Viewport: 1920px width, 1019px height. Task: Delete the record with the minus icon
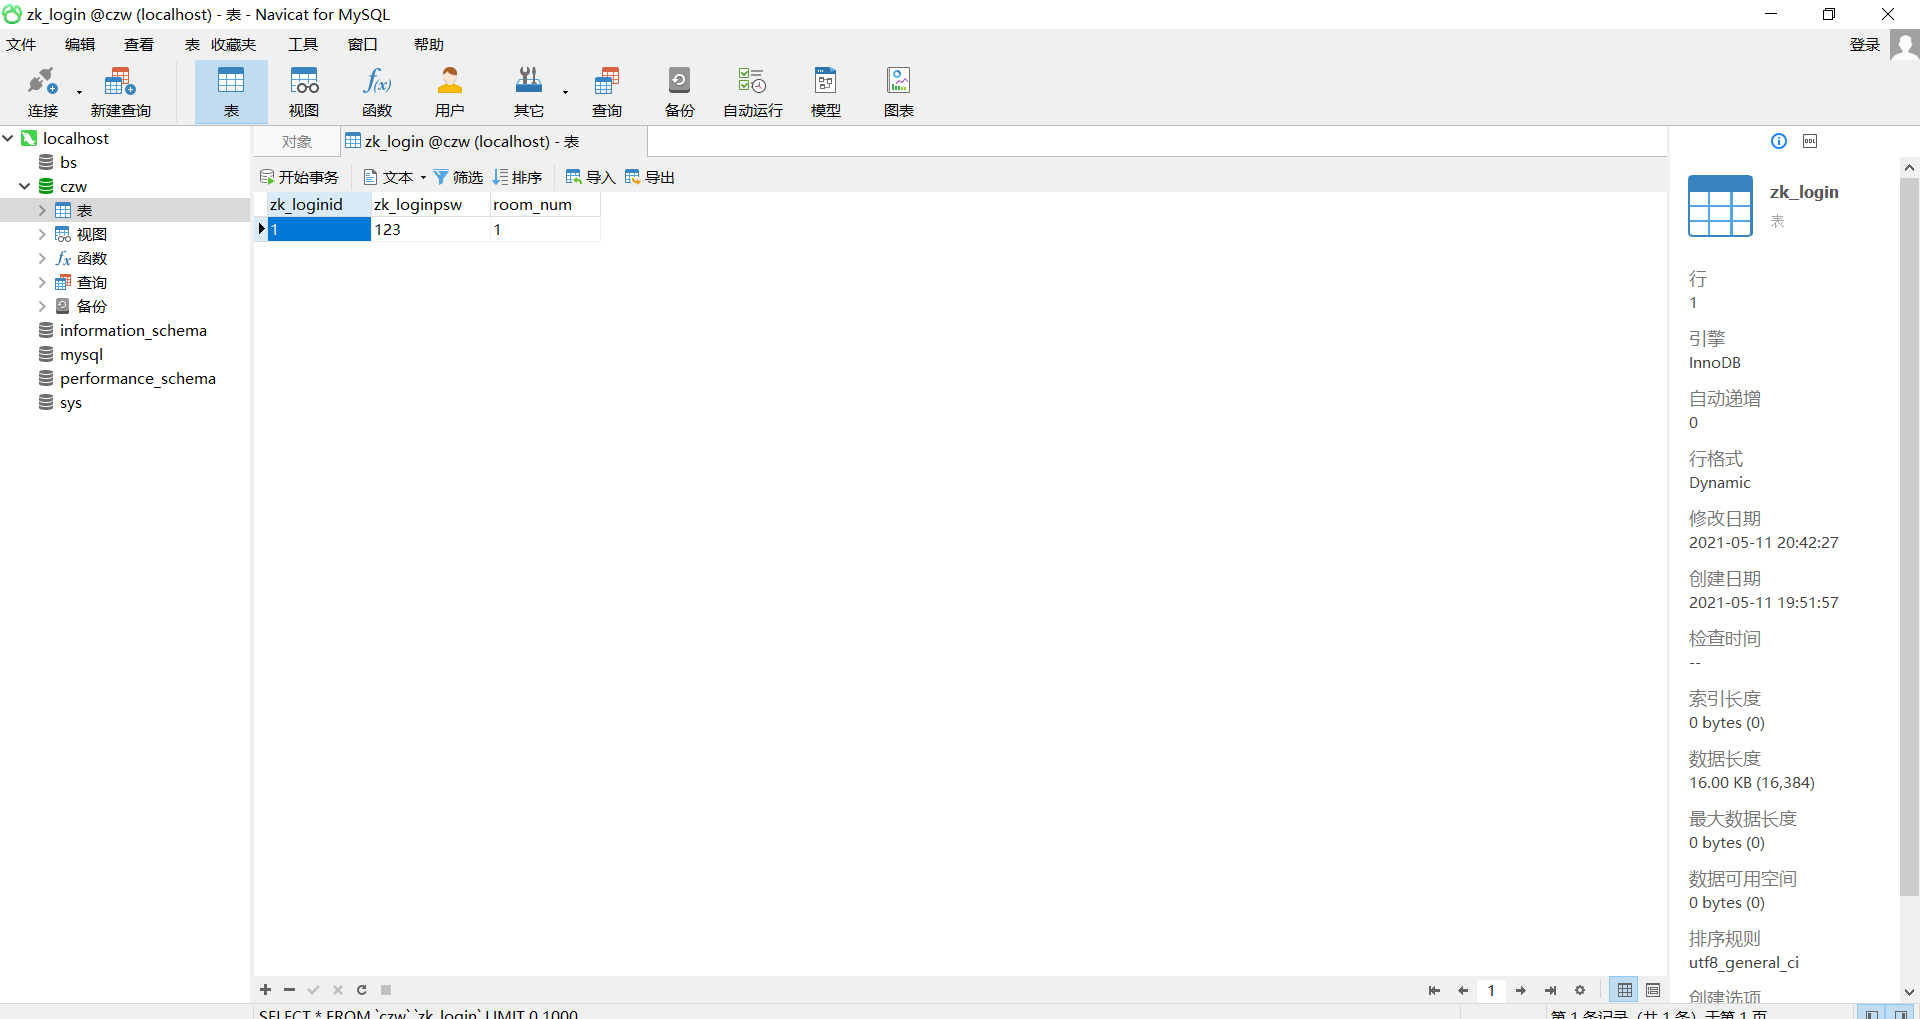[x=289, y=990]
